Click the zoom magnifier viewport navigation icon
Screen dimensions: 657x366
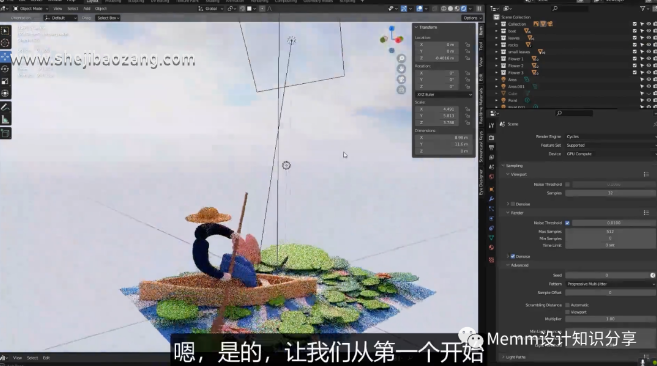click(x=401, y=58)
